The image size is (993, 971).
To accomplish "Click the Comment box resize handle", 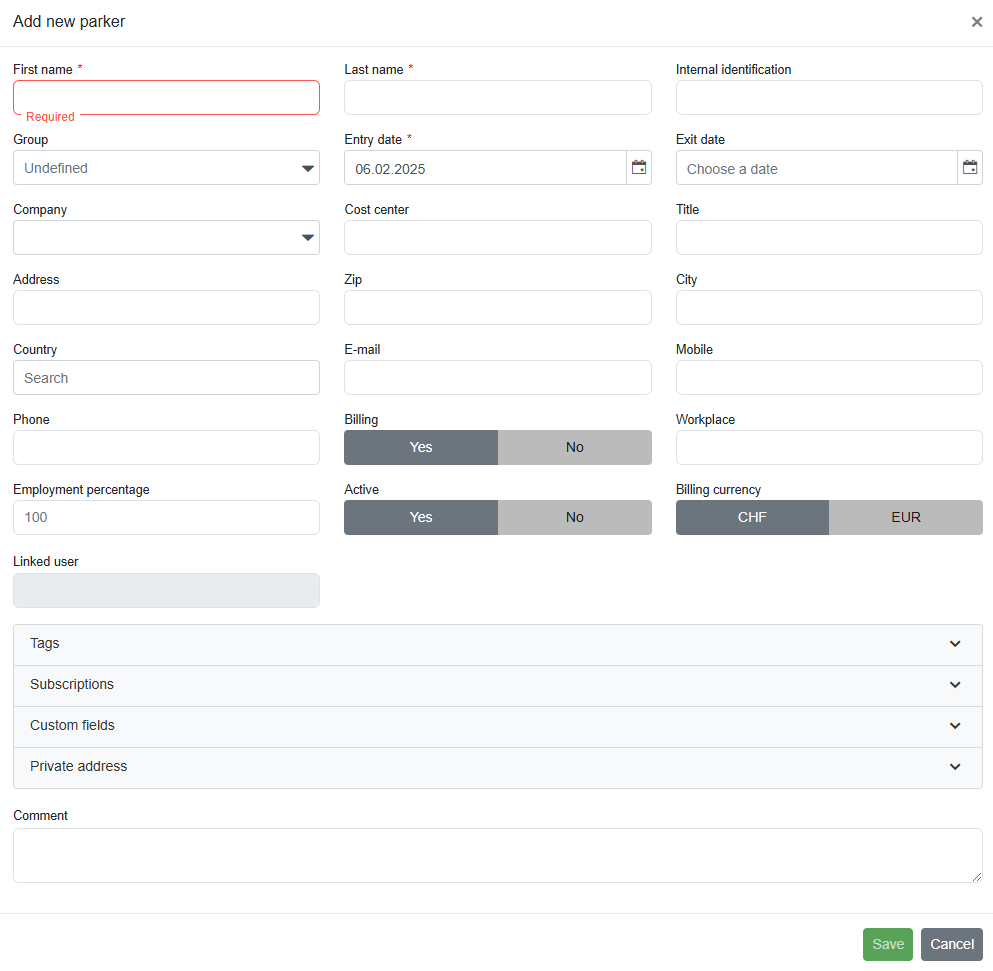I will pos(977,877).
